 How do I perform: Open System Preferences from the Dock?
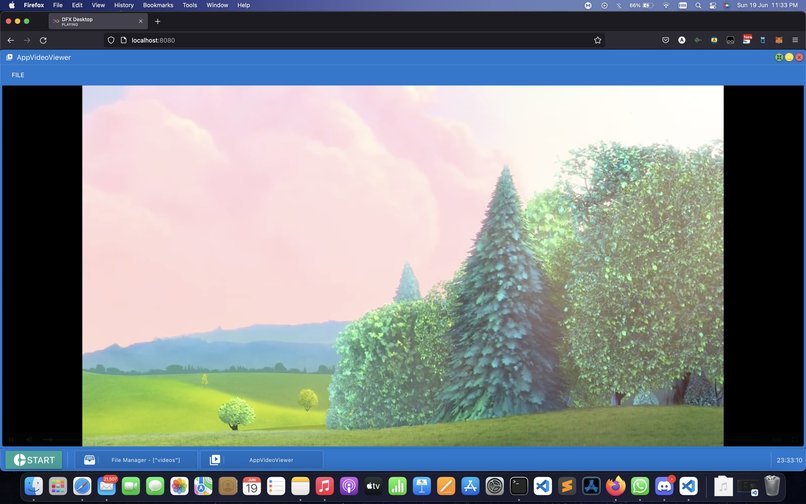[x=494, y=485]
